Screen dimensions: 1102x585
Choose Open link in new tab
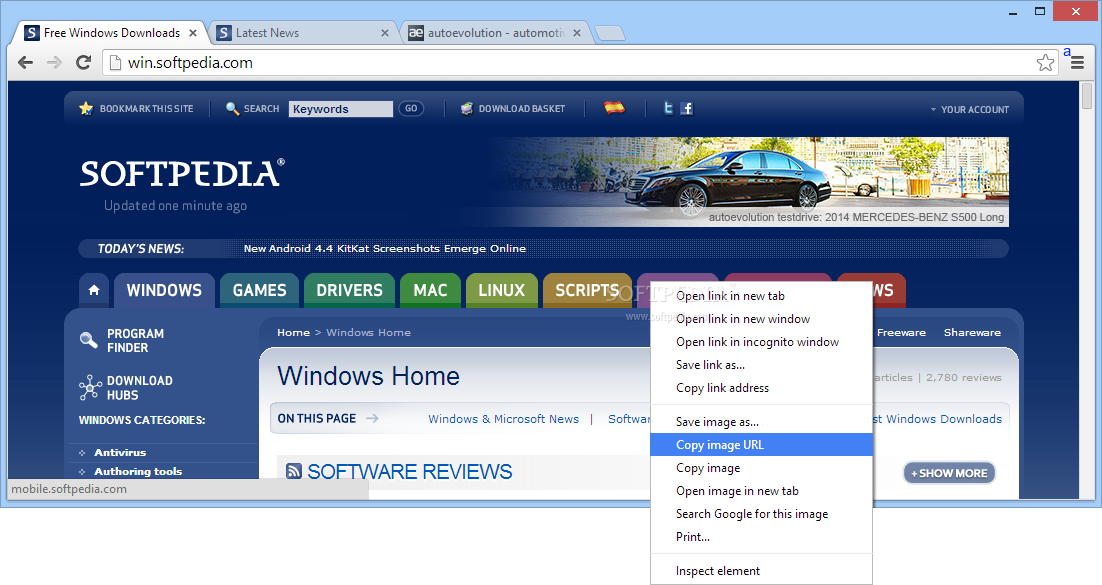(761, 296)
